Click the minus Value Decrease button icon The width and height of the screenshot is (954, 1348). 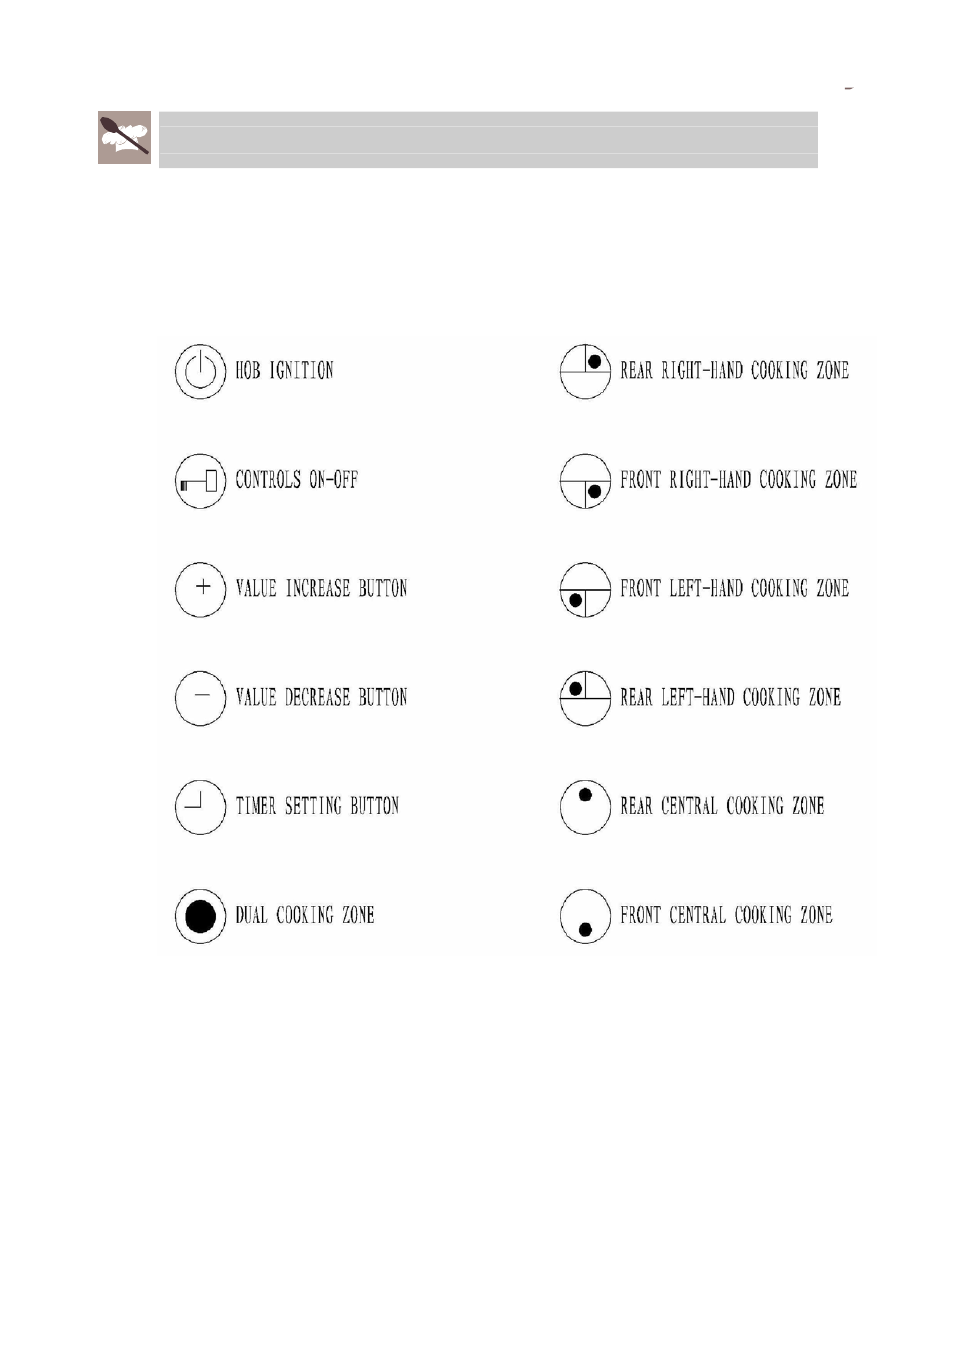pos(200,698)
